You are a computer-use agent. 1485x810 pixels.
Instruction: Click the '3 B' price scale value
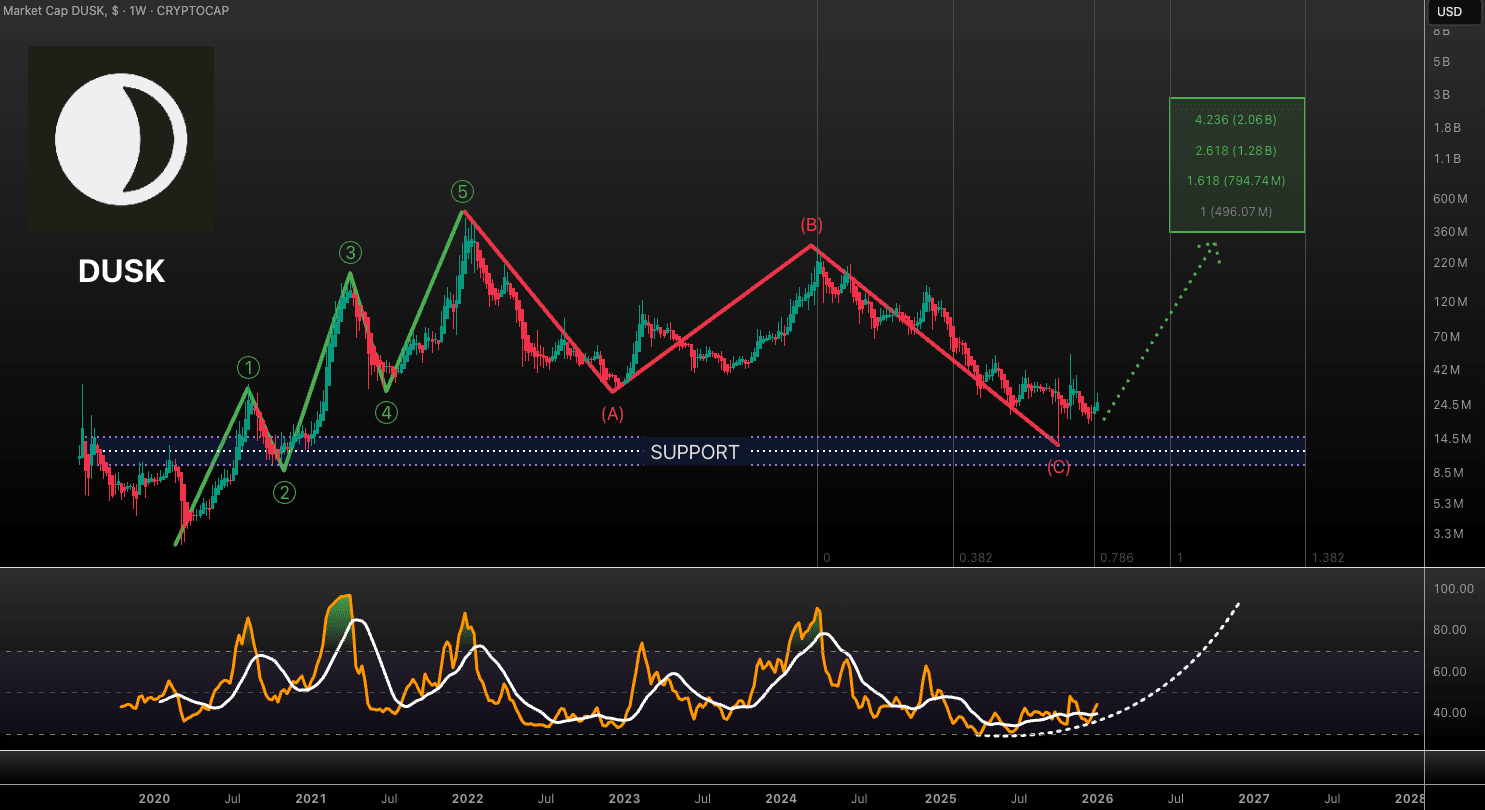click(1441, 95)
